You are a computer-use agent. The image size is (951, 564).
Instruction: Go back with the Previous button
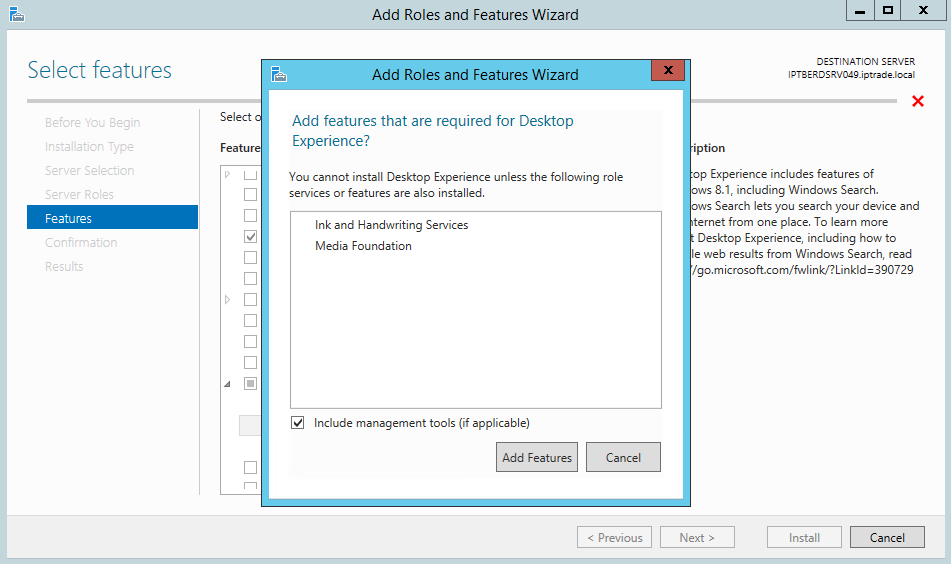(614, 537)
